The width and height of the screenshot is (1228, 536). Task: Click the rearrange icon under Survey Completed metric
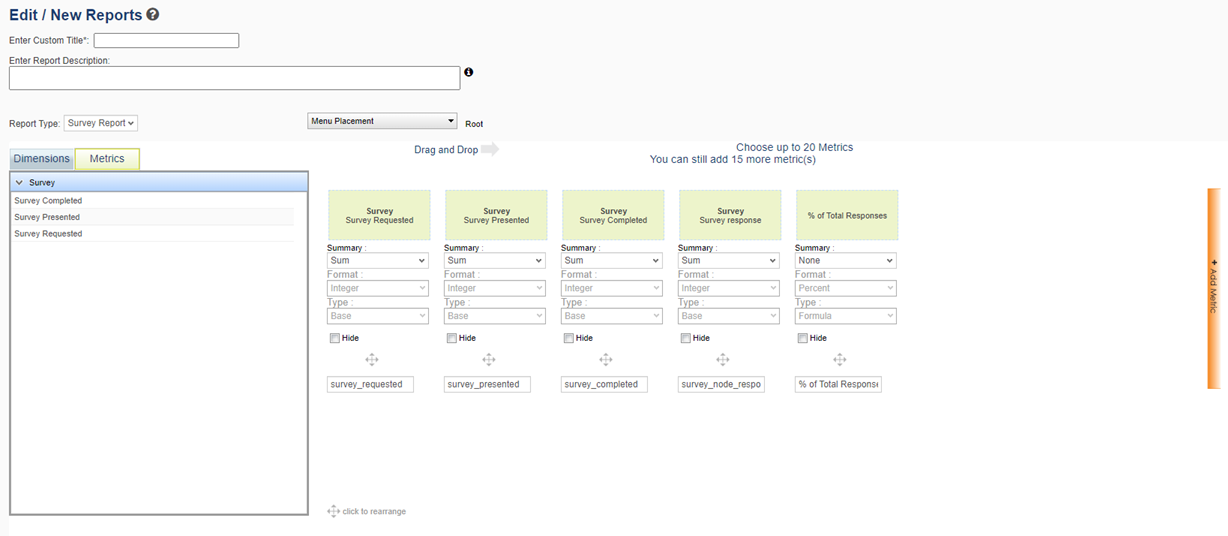coord(606,360)
